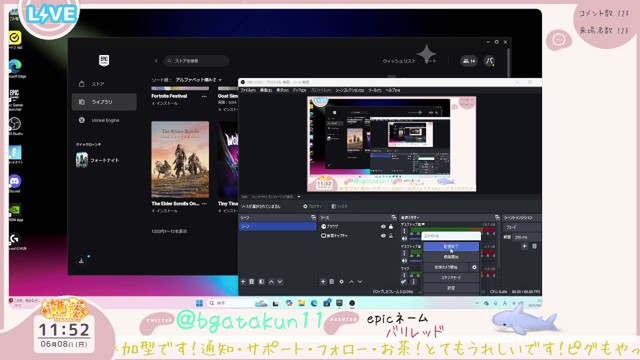Image resolution: width=640 pixels, height=360 pixels.
Task: Add transition with plus in Scene Transitions
Action: (524, 246)
